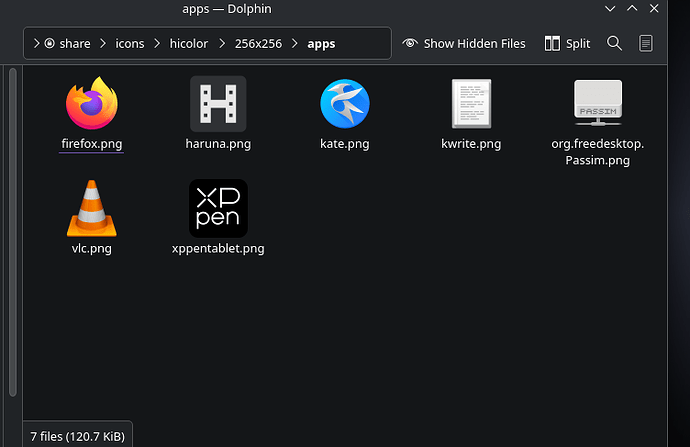Toggle Show Hidden Files
Viewport: 690px width, 447px height.
tap(464, 44)
